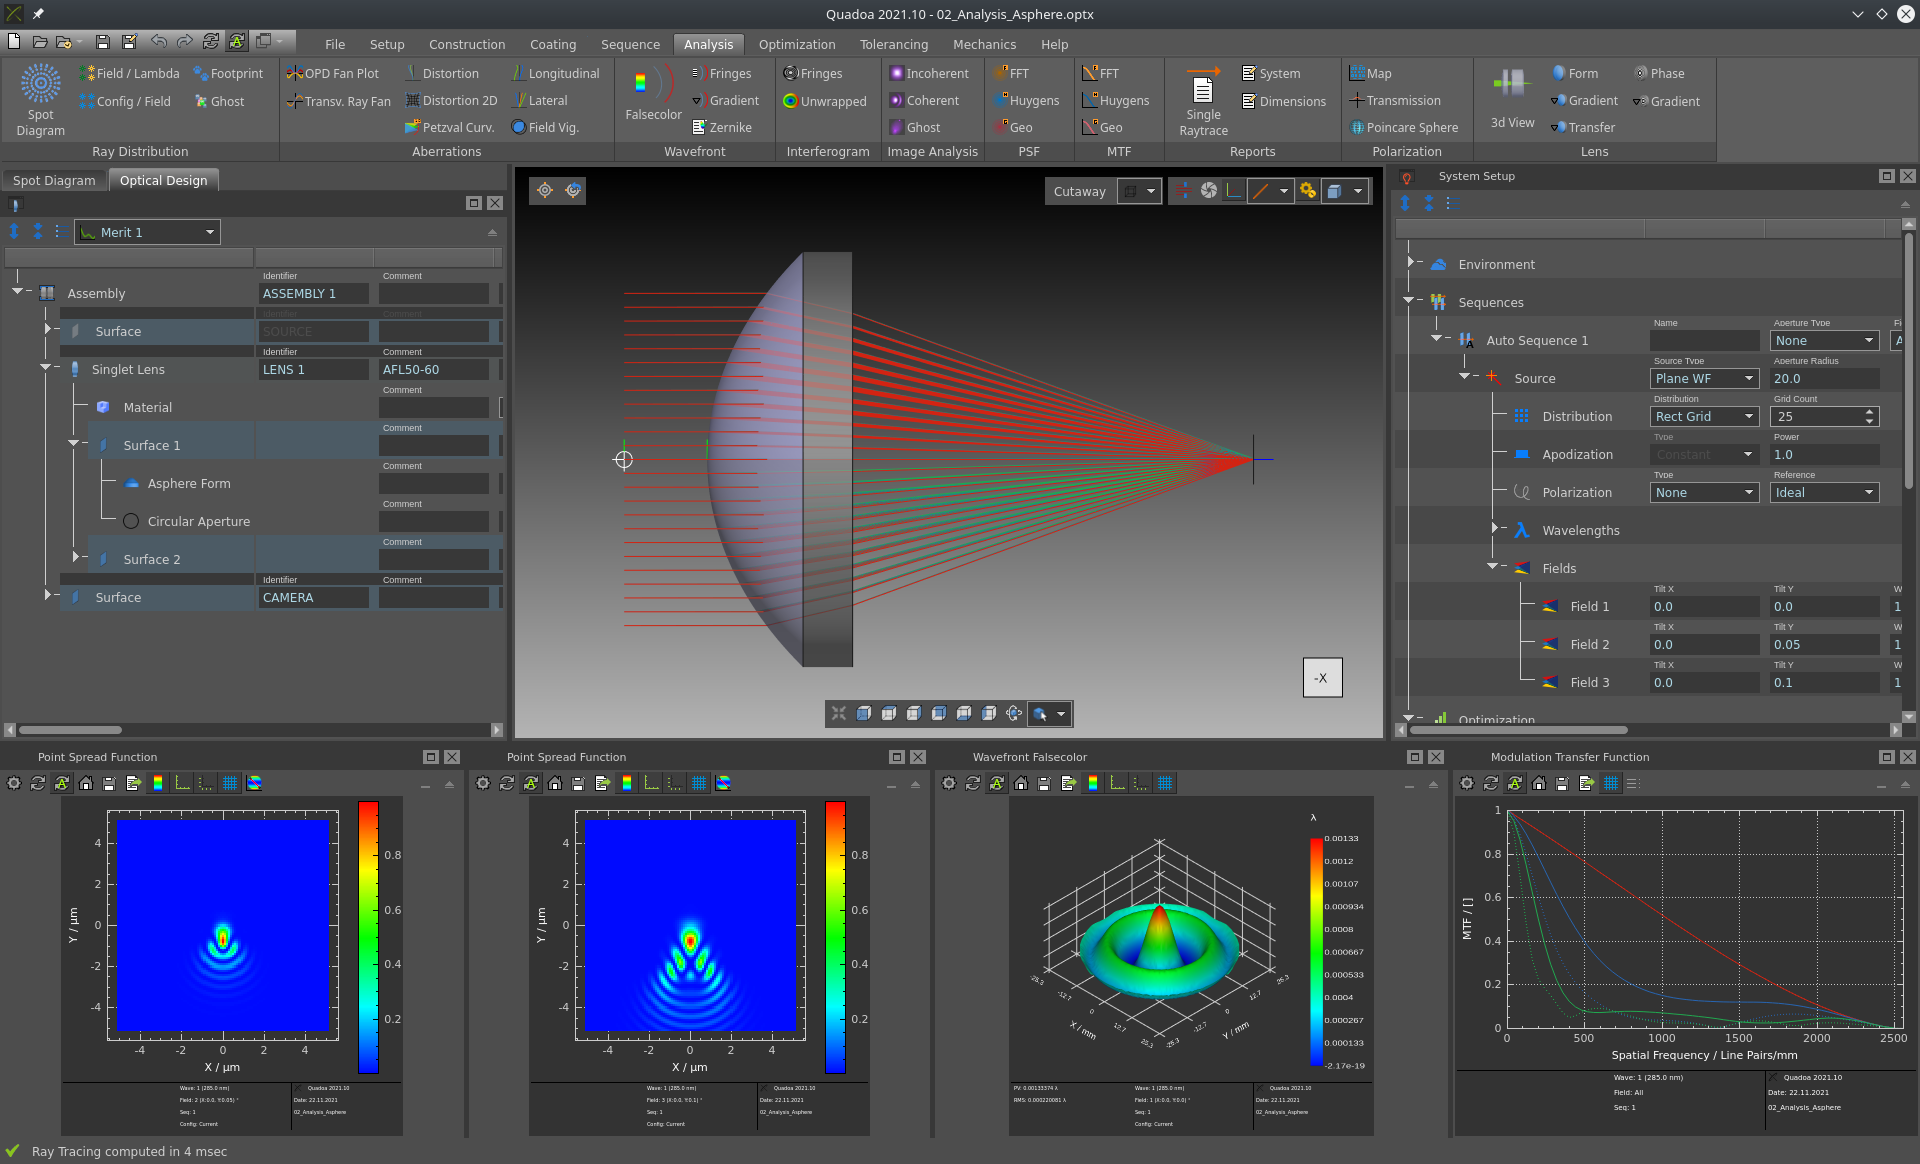This screenshot has height=1164, width=1920.
Task: Select Field 2 in System Setup
Action: pyautogui.click(x=1589, y=644)
